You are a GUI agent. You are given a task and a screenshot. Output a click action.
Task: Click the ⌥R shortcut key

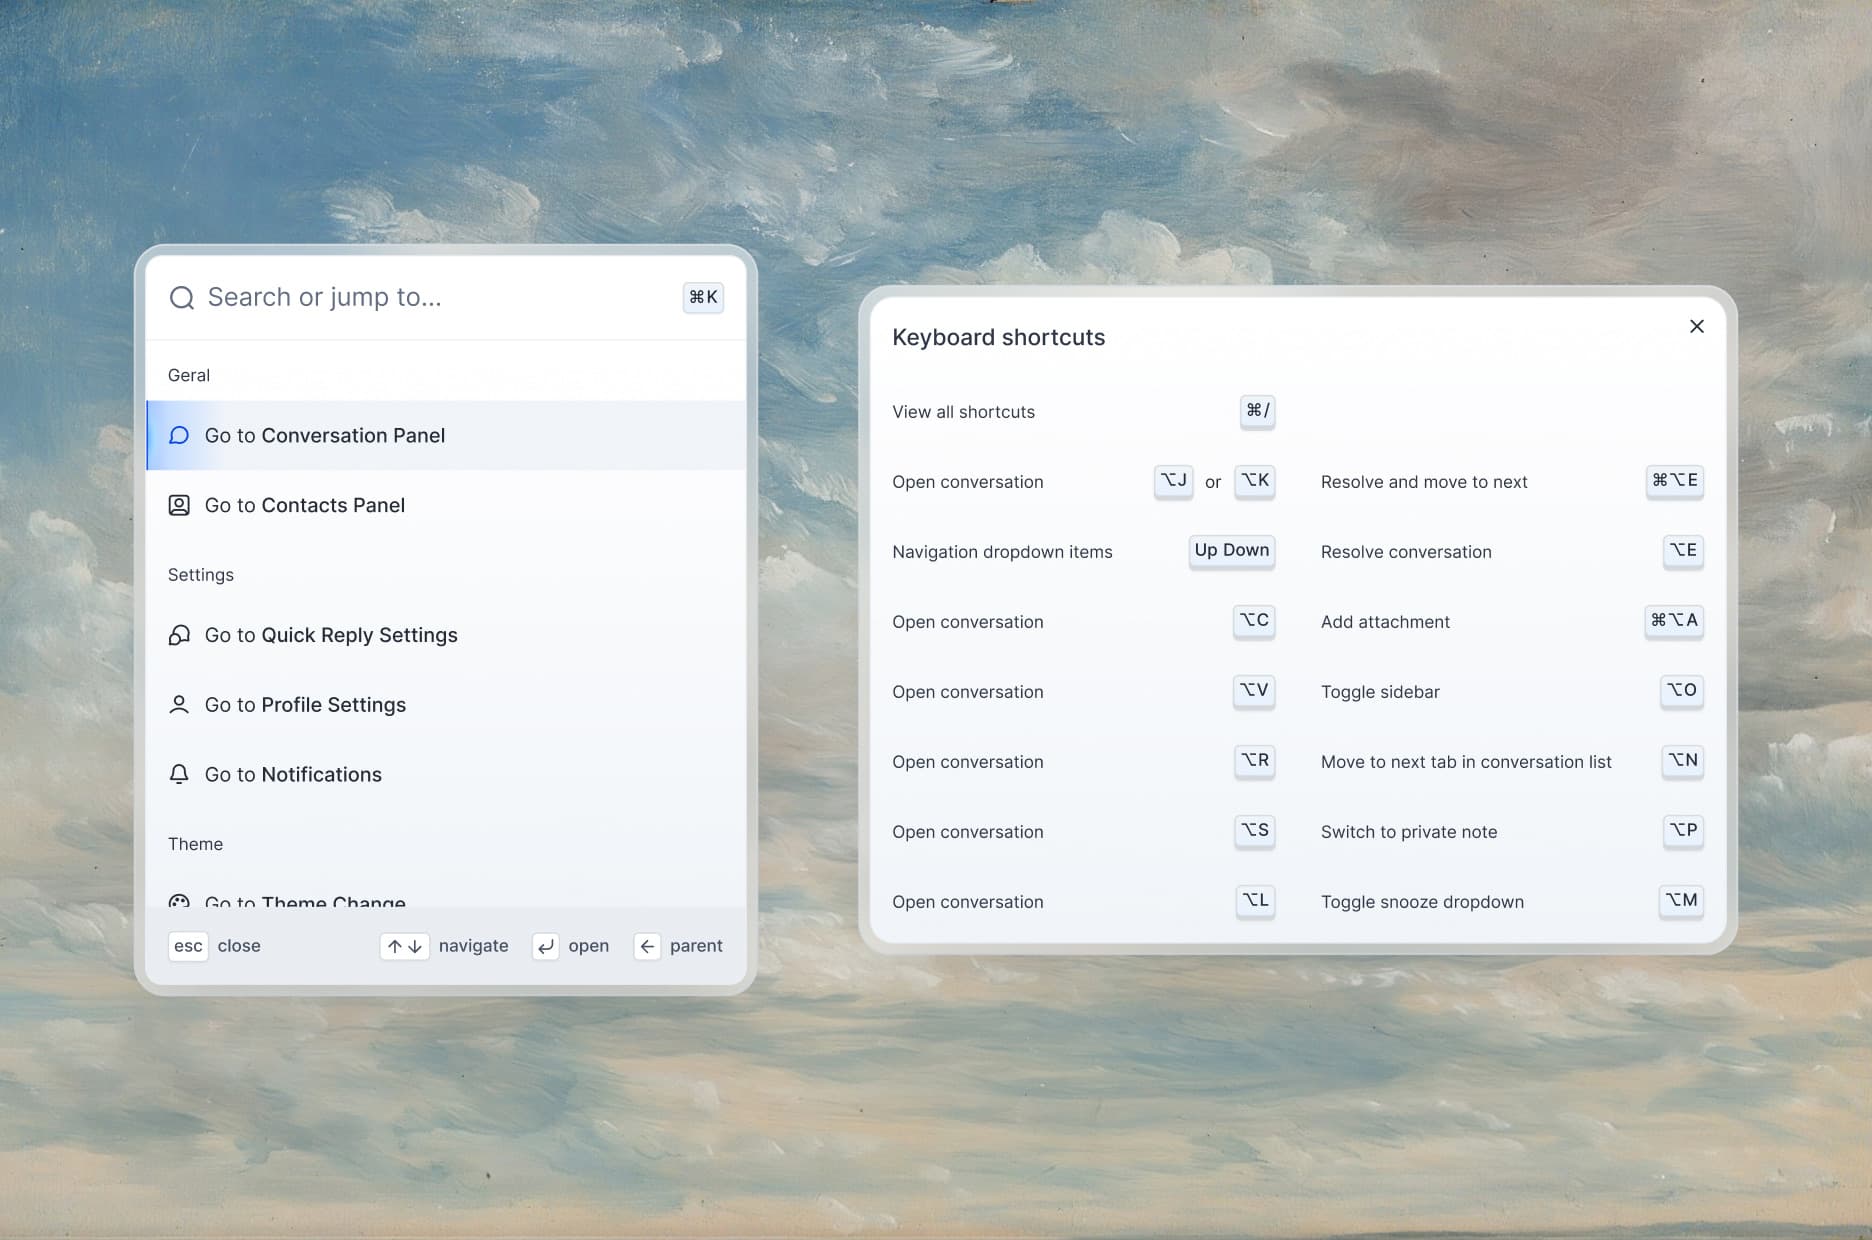pyautogui.click(x=1255, y=761)
